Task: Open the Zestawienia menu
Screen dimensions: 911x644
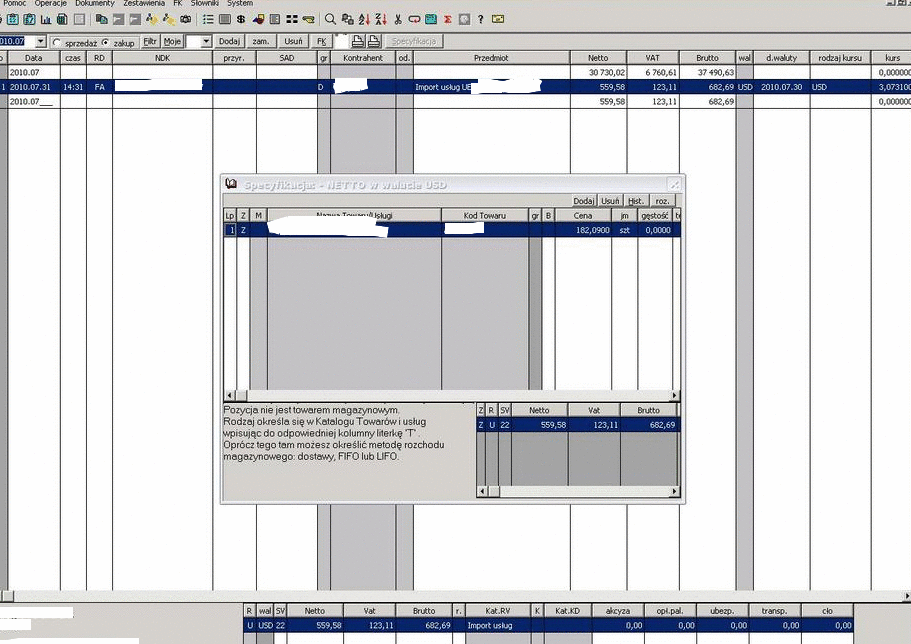Action: 143,4
